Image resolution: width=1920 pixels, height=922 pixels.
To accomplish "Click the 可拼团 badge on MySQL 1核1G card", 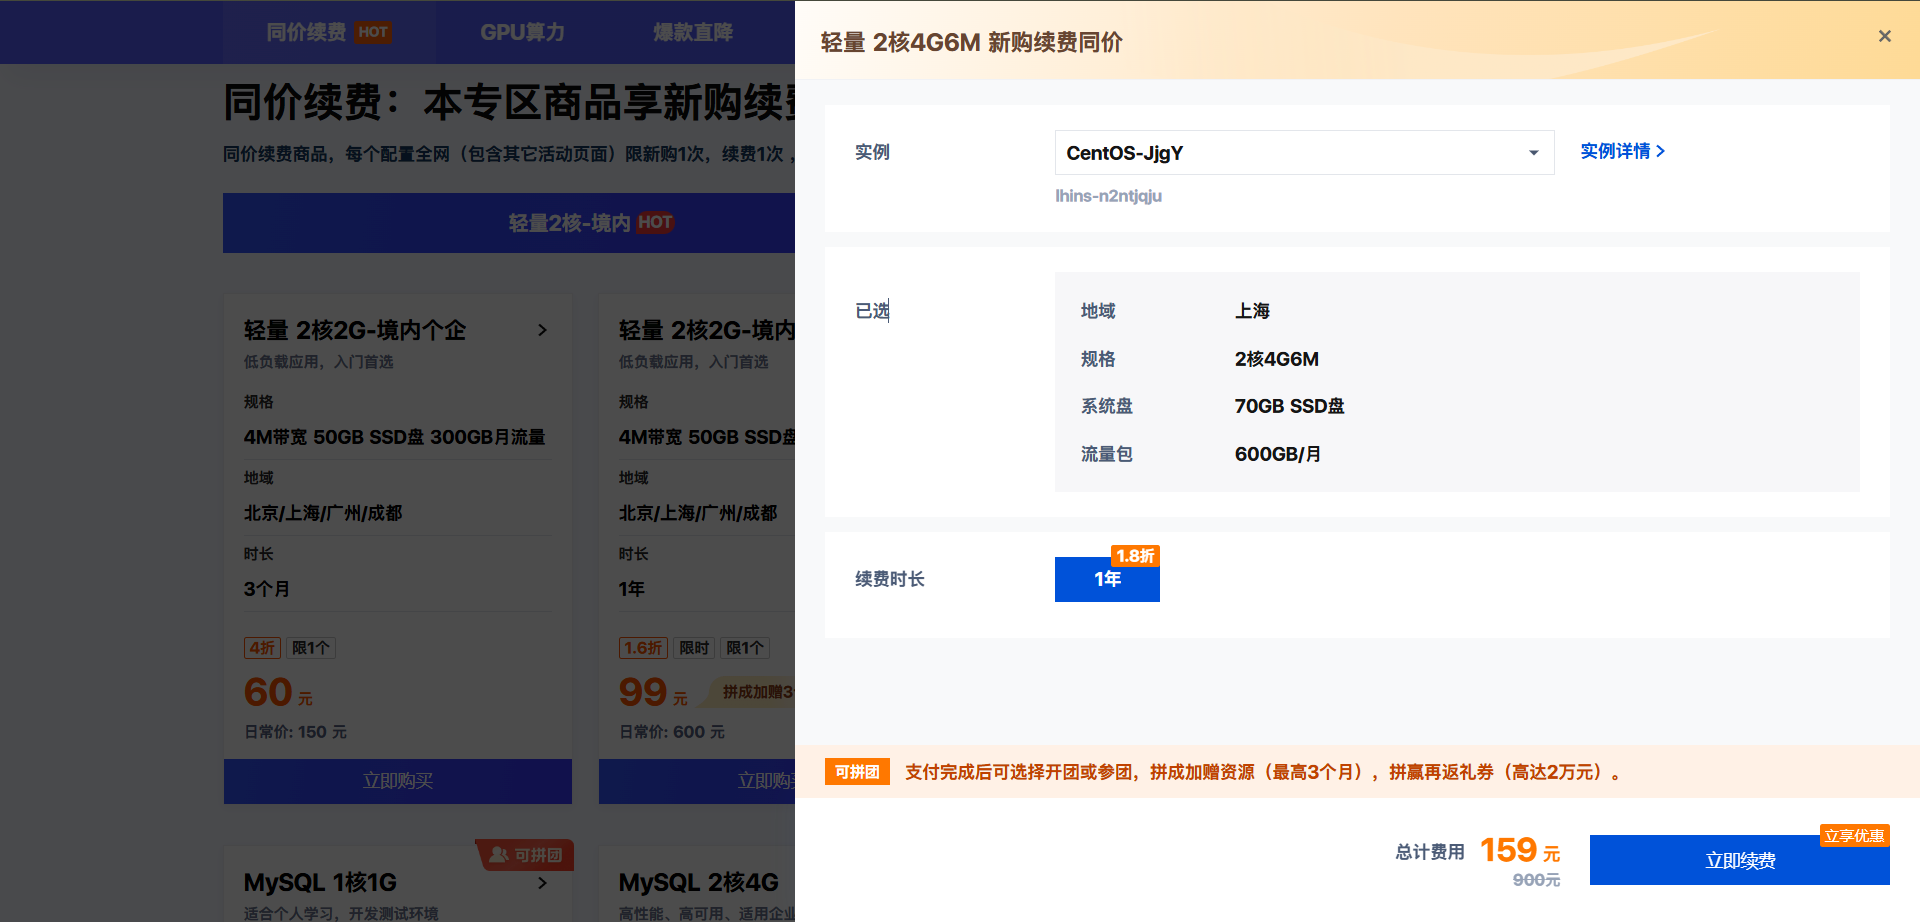I will (x=525, y=855).
